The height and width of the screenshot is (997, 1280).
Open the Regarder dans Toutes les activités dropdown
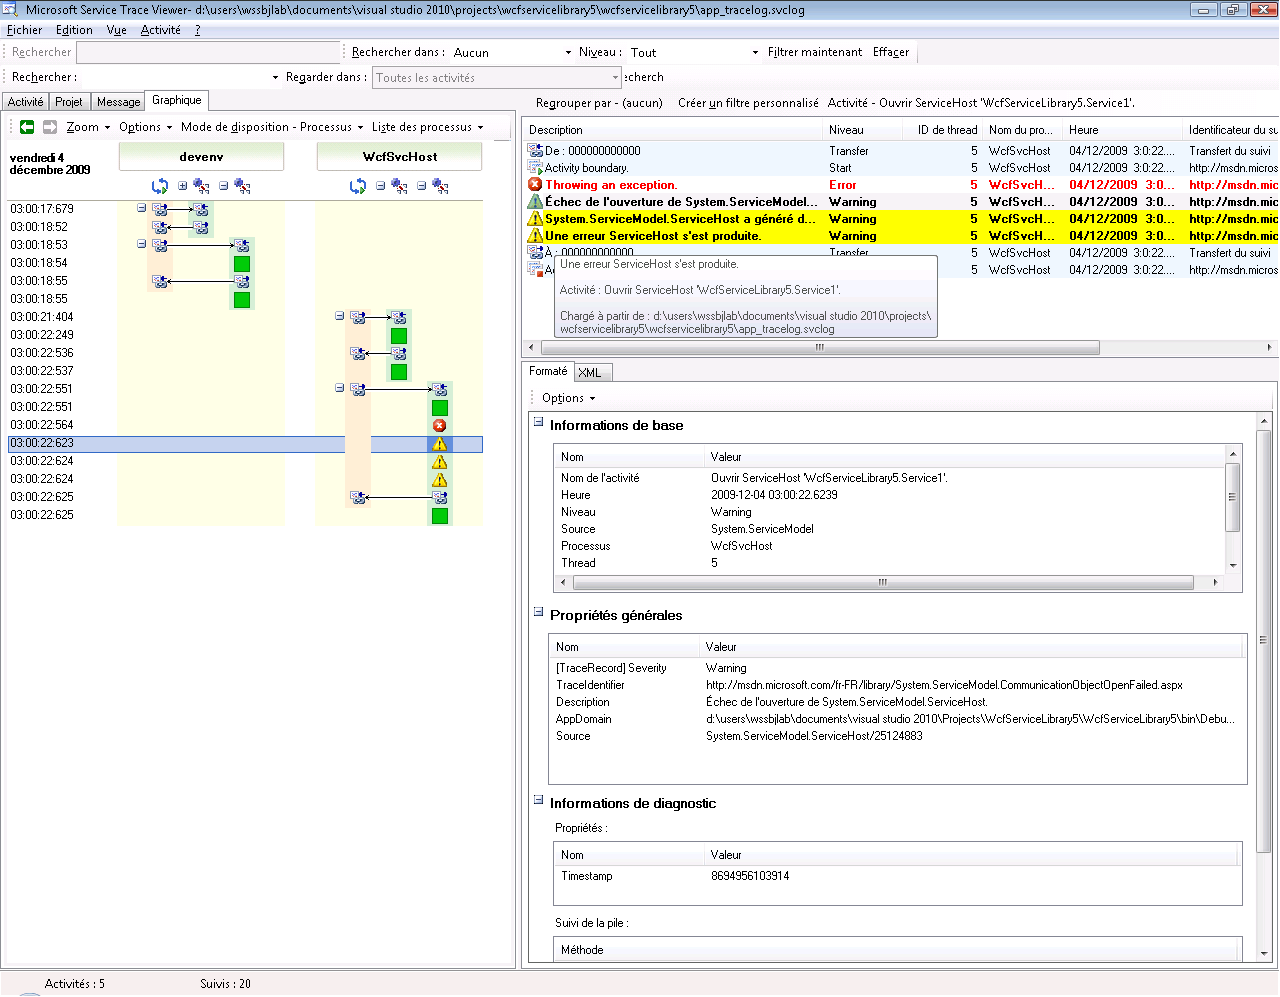click(x=615, y=78)
